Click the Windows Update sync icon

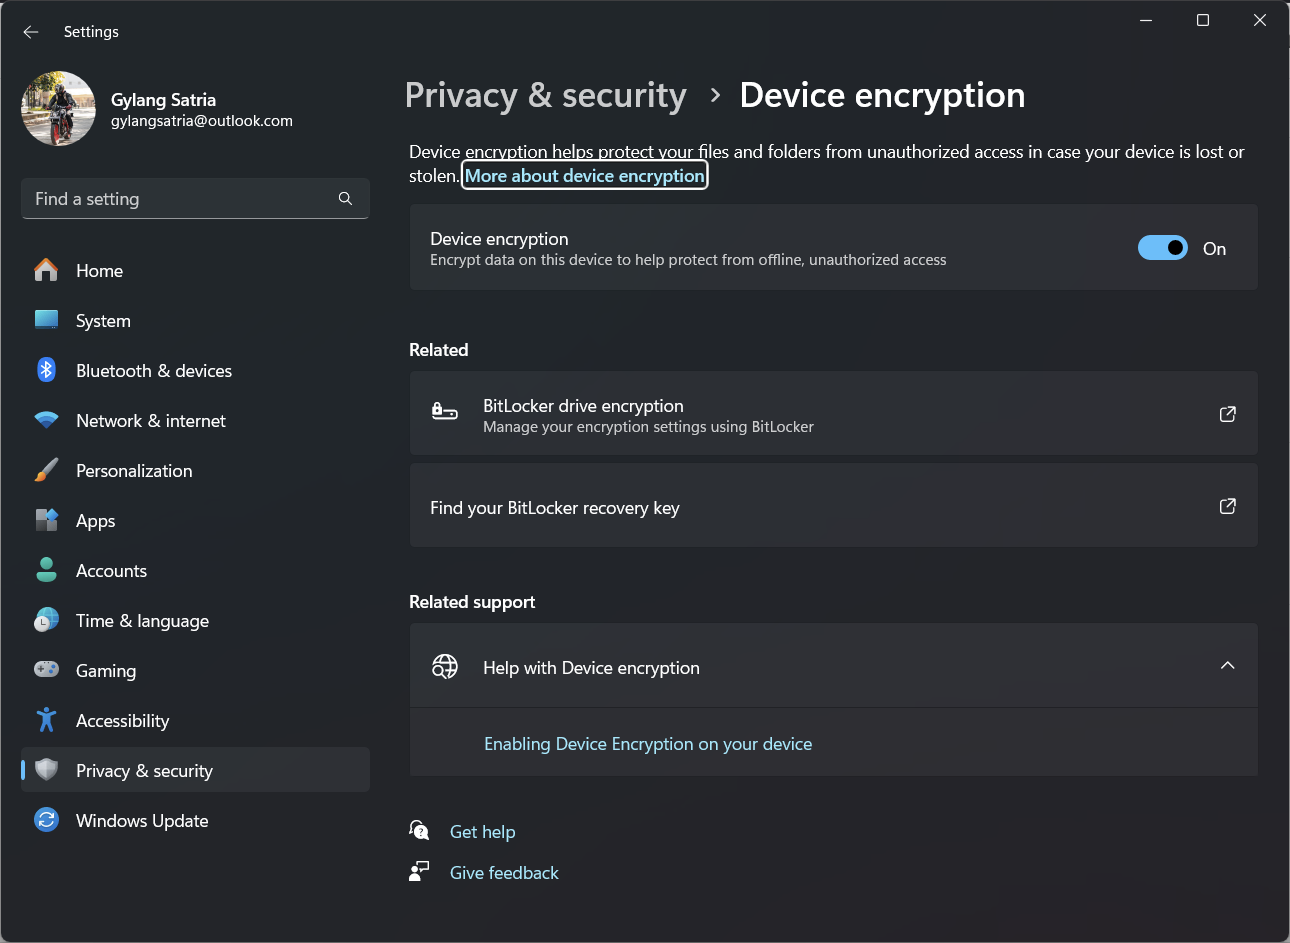[x=46, y=820]
